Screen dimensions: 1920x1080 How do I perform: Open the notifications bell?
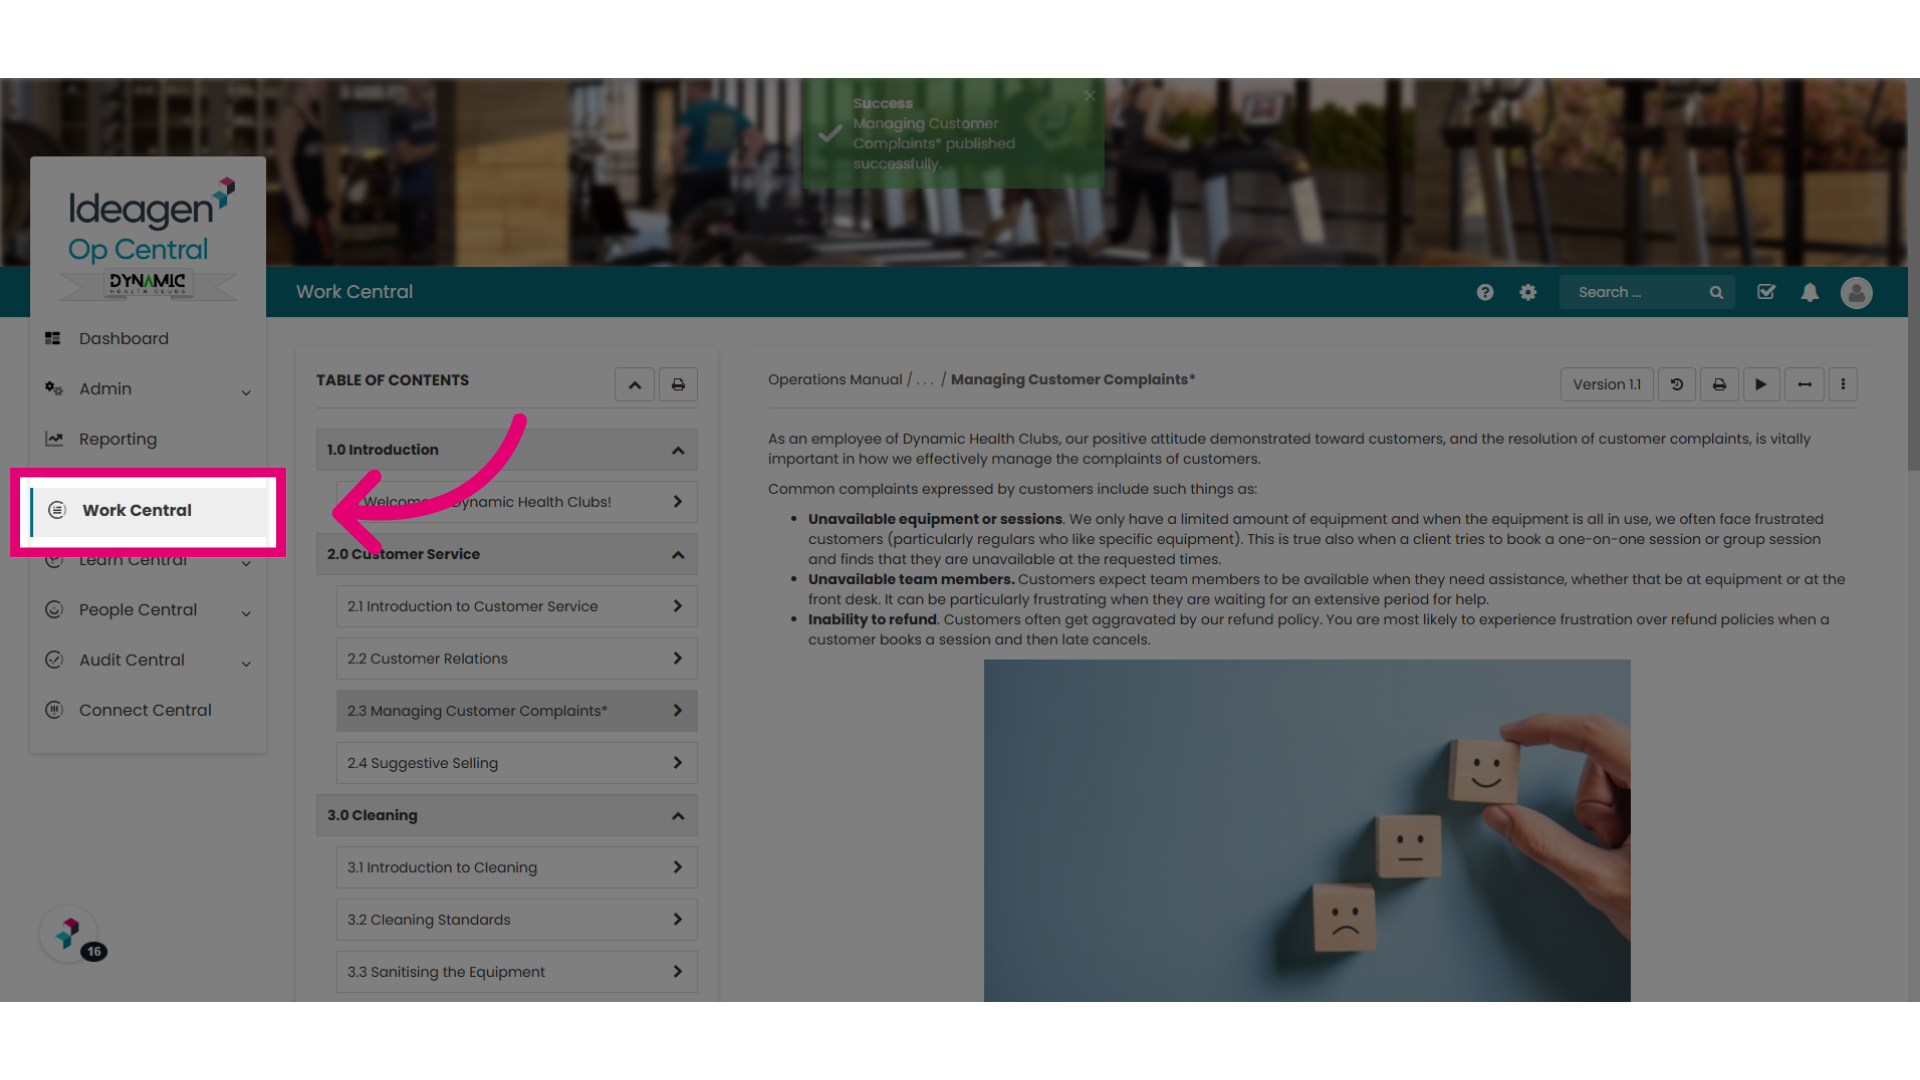tap(1810, 292)
